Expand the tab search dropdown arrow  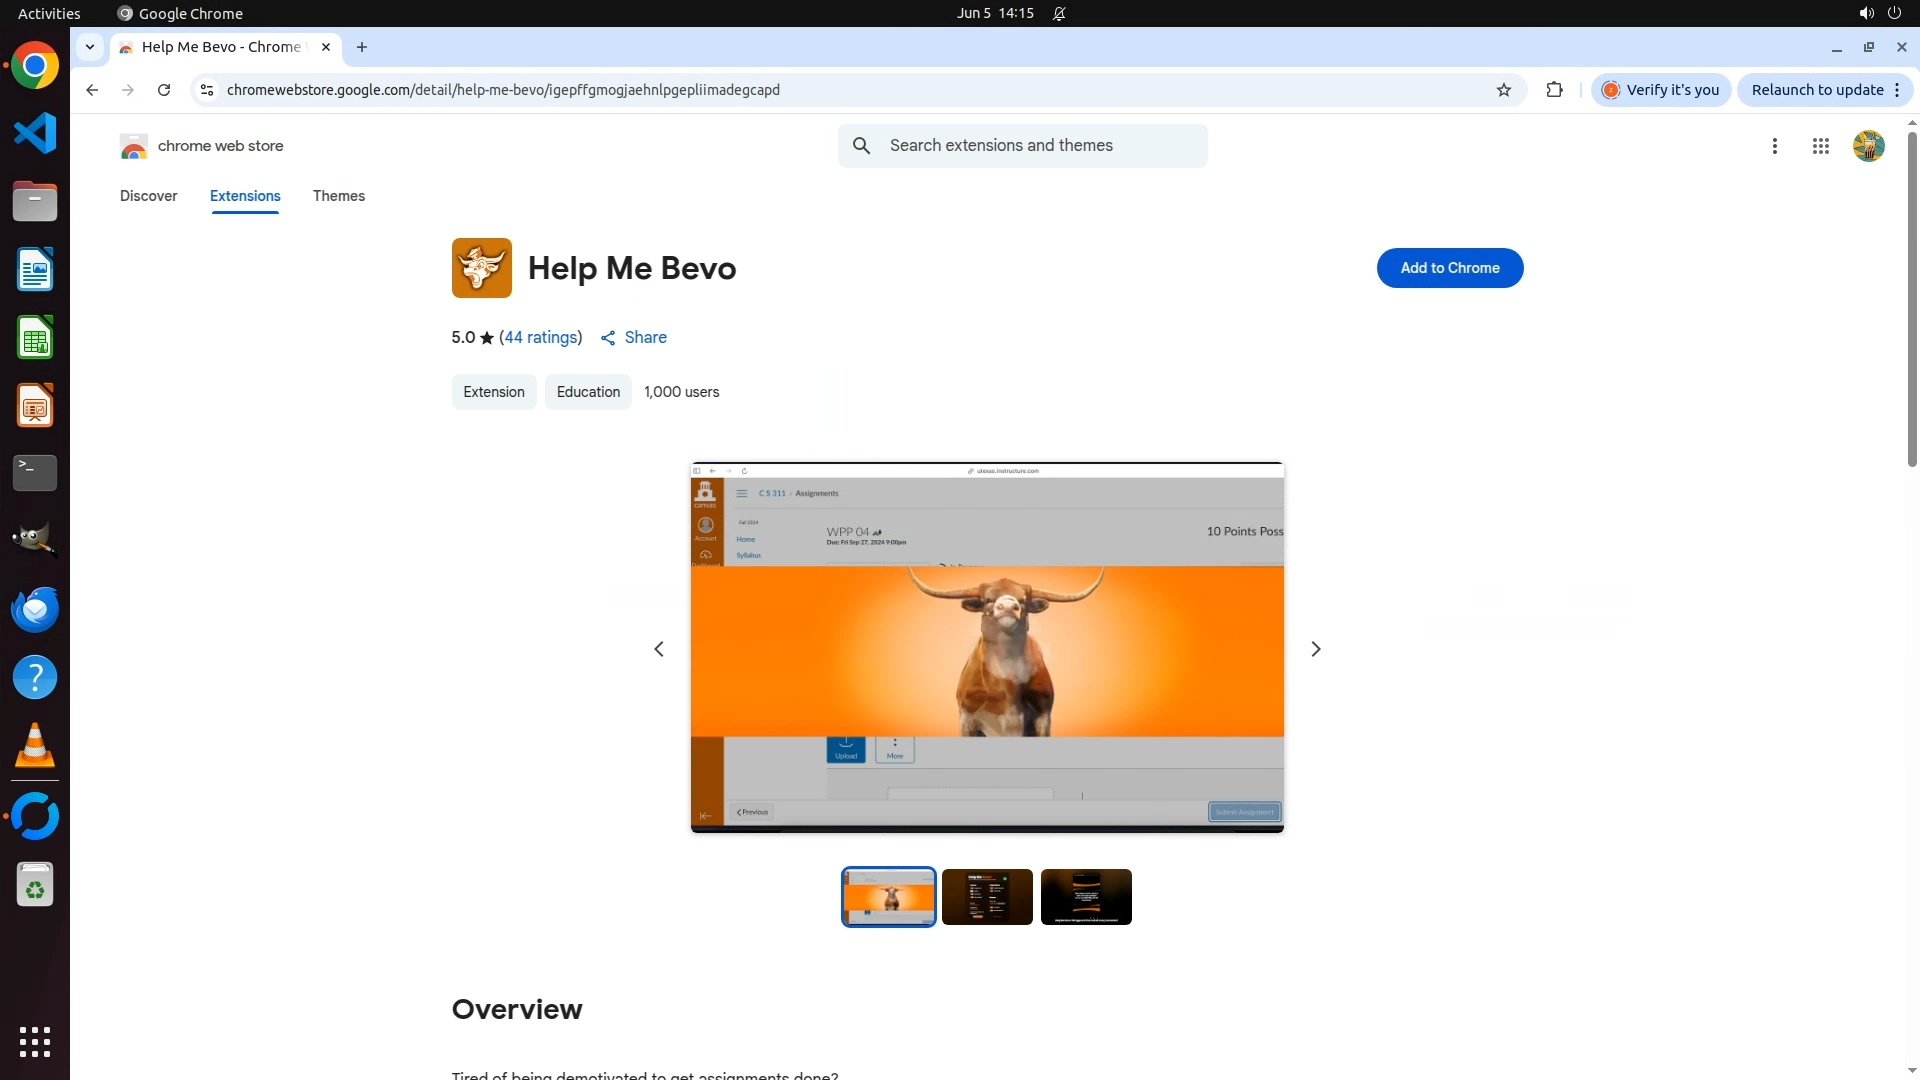pyautogui.click(x=90, y=47)
